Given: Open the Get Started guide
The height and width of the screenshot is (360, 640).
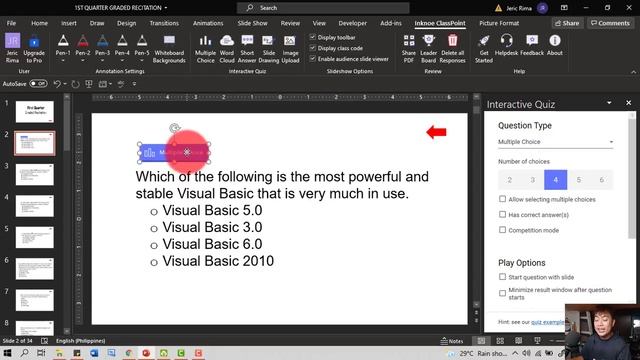Looking at the screenshot, I should click(x=484, y=49).
